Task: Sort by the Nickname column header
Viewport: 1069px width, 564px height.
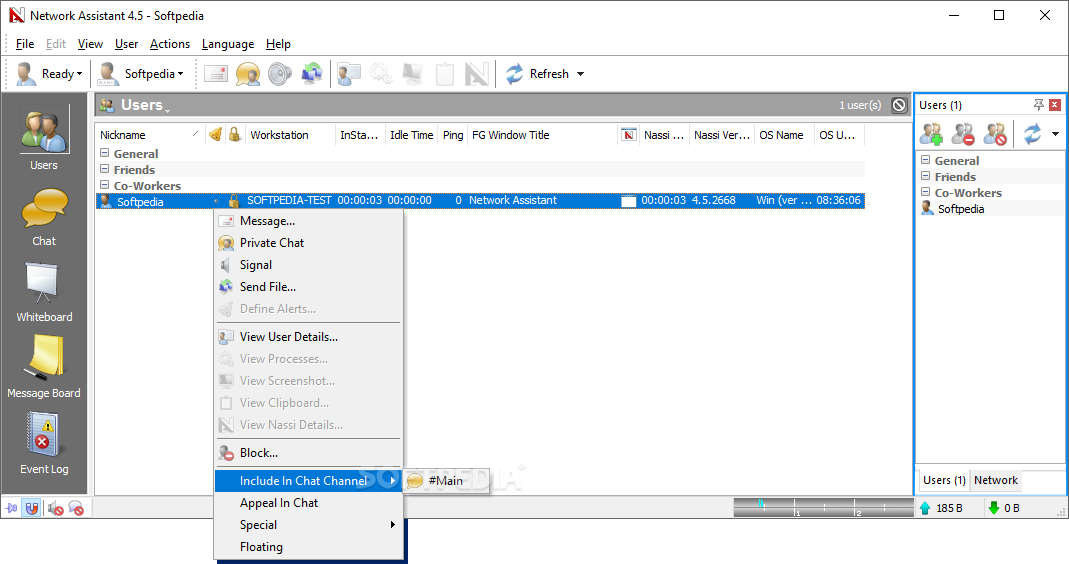Action: (149, 135)
